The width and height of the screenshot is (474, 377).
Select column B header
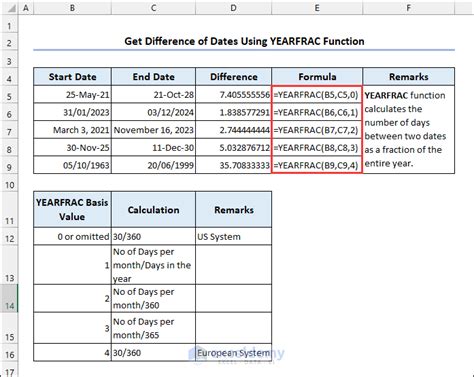point(72,8)
